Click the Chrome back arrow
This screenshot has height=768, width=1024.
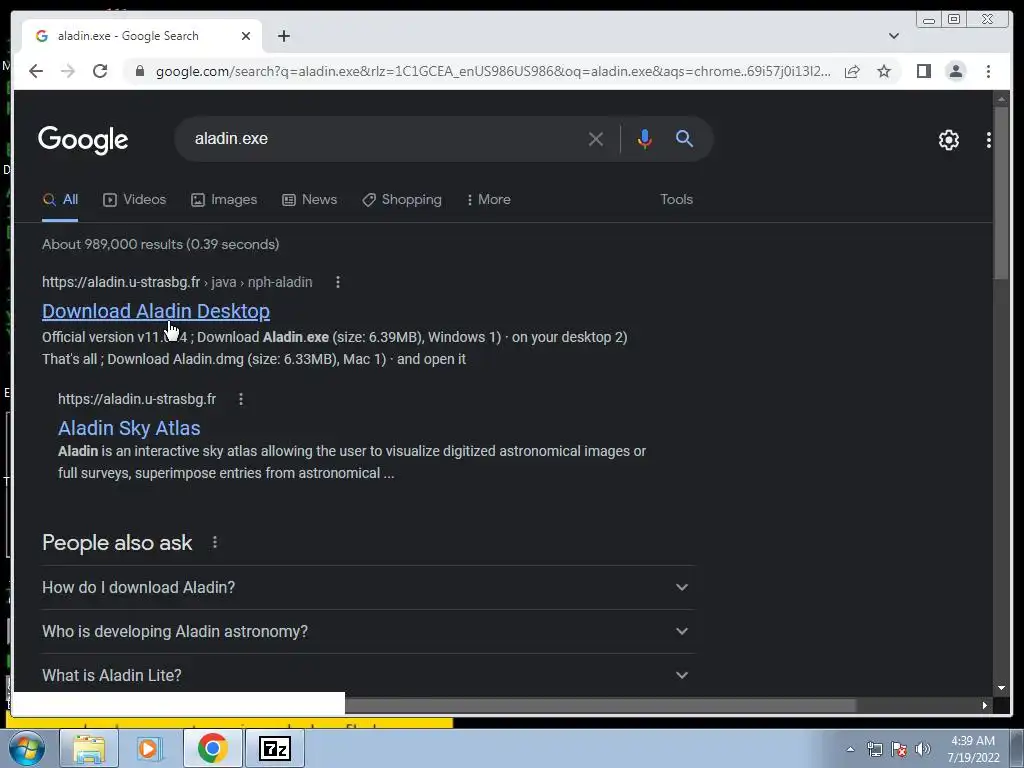coord(36,71)
